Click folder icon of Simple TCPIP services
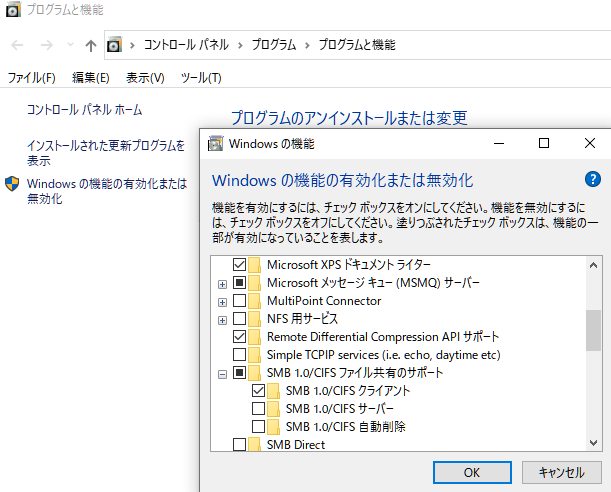The width and height of the screenshot is (611, 492). tap(254, 355)
